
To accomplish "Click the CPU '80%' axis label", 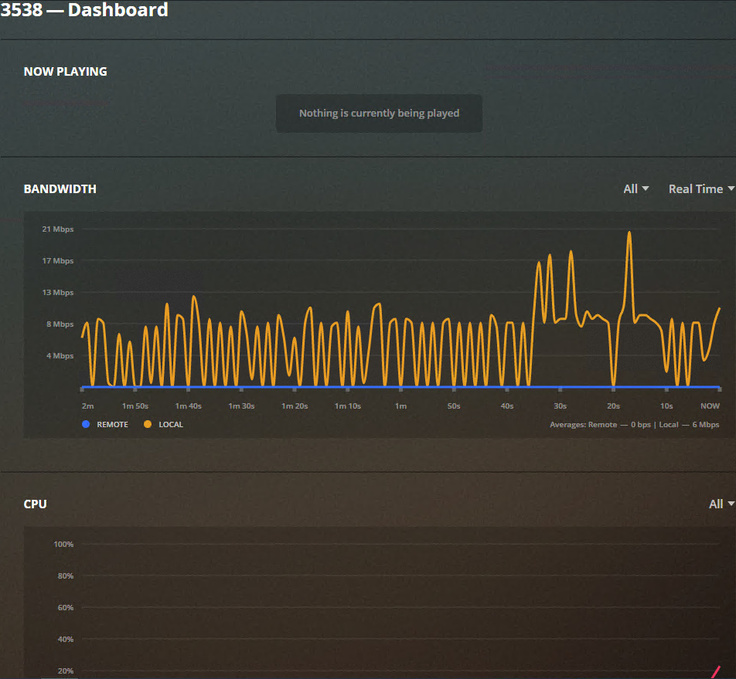I will [x=66, y=576].
